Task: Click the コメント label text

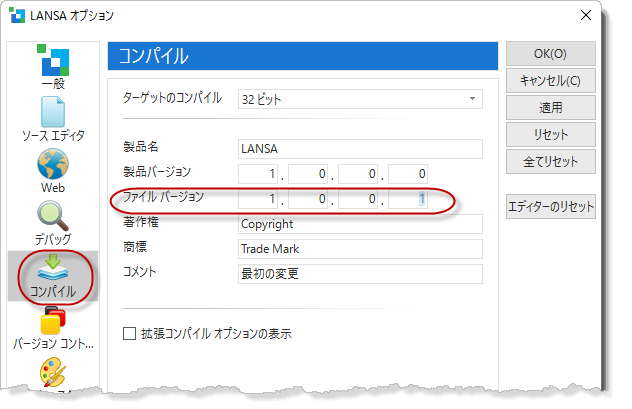Action: point(139,272)
